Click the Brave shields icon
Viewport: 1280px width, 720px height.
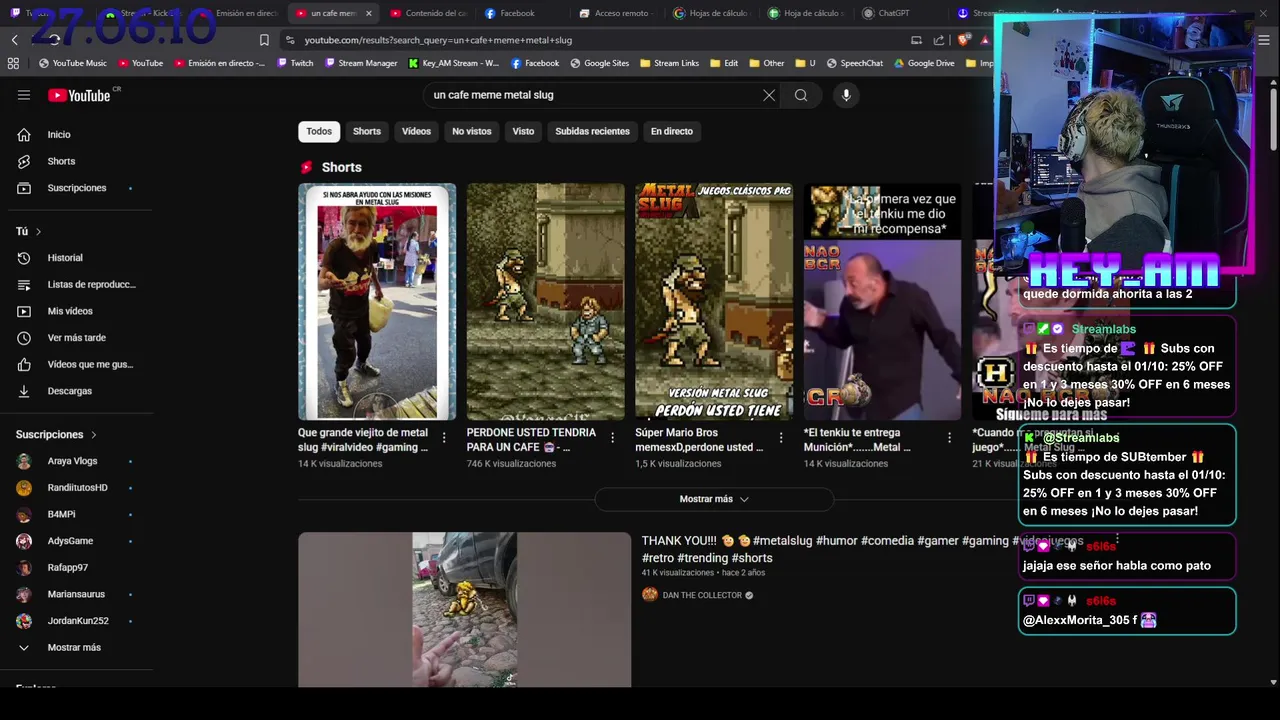point(963,40)
